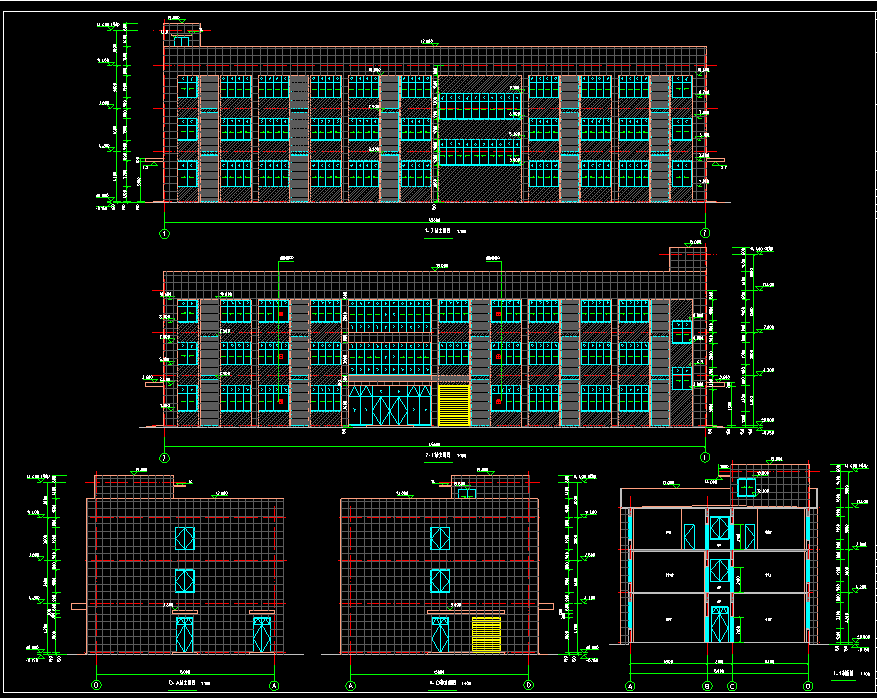Select axis bubble 1 at left of top elevation
Viewport: 877px width, 698px height.
(163, 233)
